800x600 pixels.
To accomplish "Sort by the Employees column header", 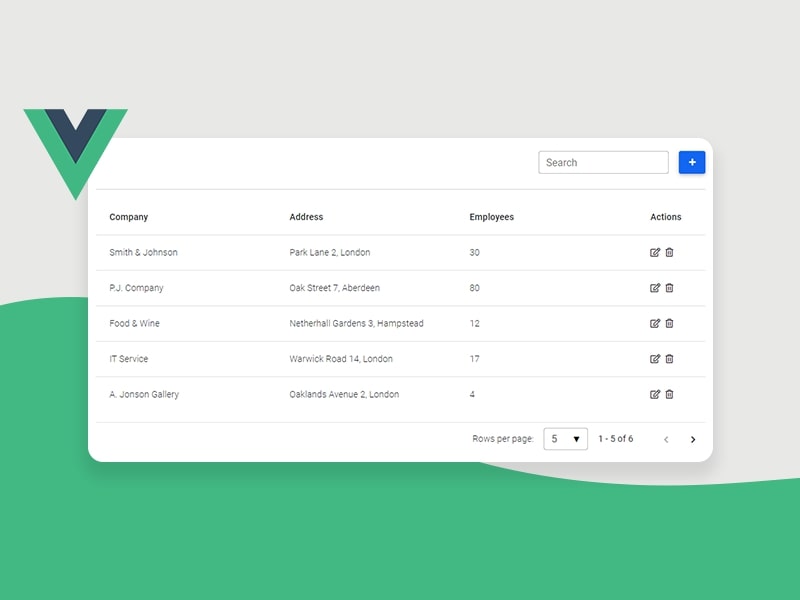I will [491, 217].
